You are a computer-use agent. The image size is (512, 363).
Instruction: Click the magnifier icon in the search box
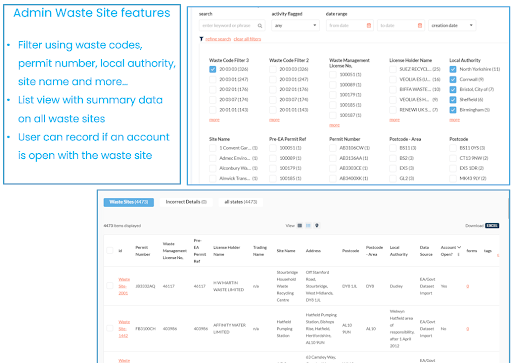tap(260, 26)
